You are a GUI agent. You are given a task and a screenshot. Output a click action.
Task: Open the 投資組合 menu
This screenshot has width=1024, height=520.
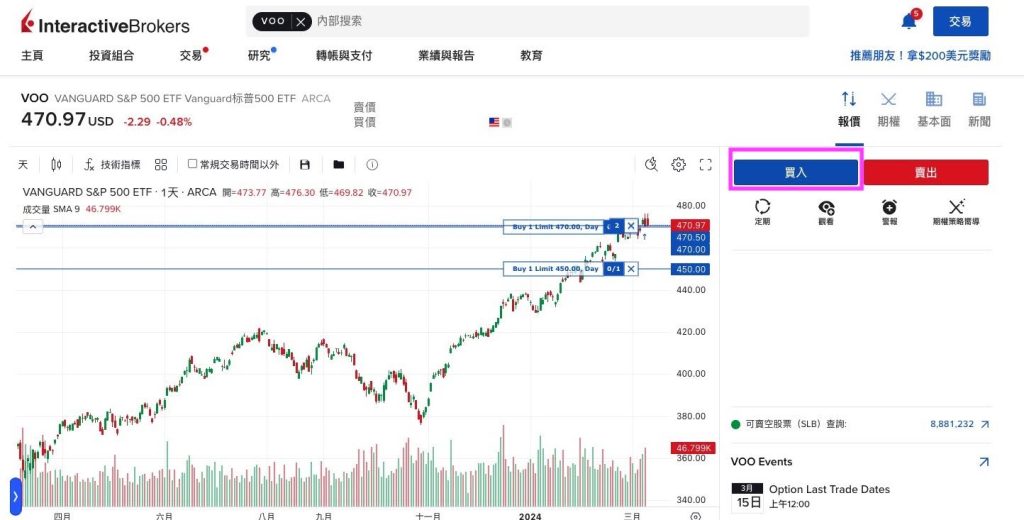(111, 56)
